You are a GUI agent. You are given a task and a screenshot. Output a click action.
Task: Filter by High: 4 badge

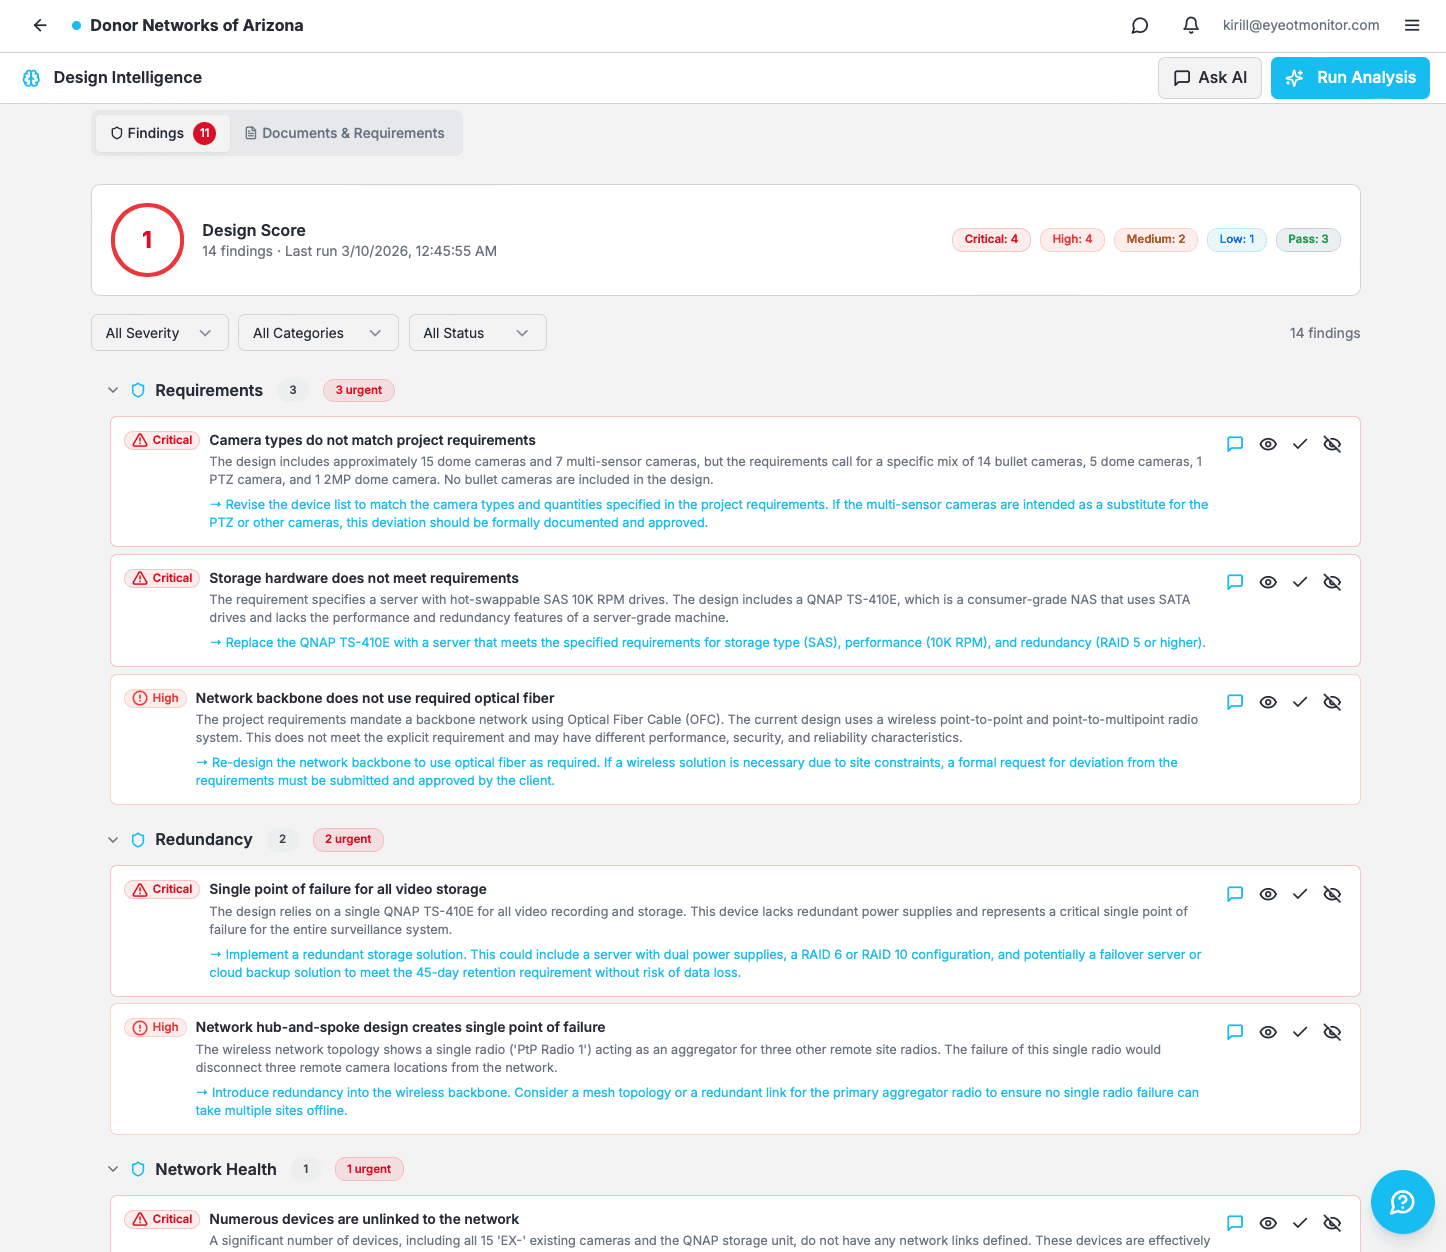(x=1072, y=239)
